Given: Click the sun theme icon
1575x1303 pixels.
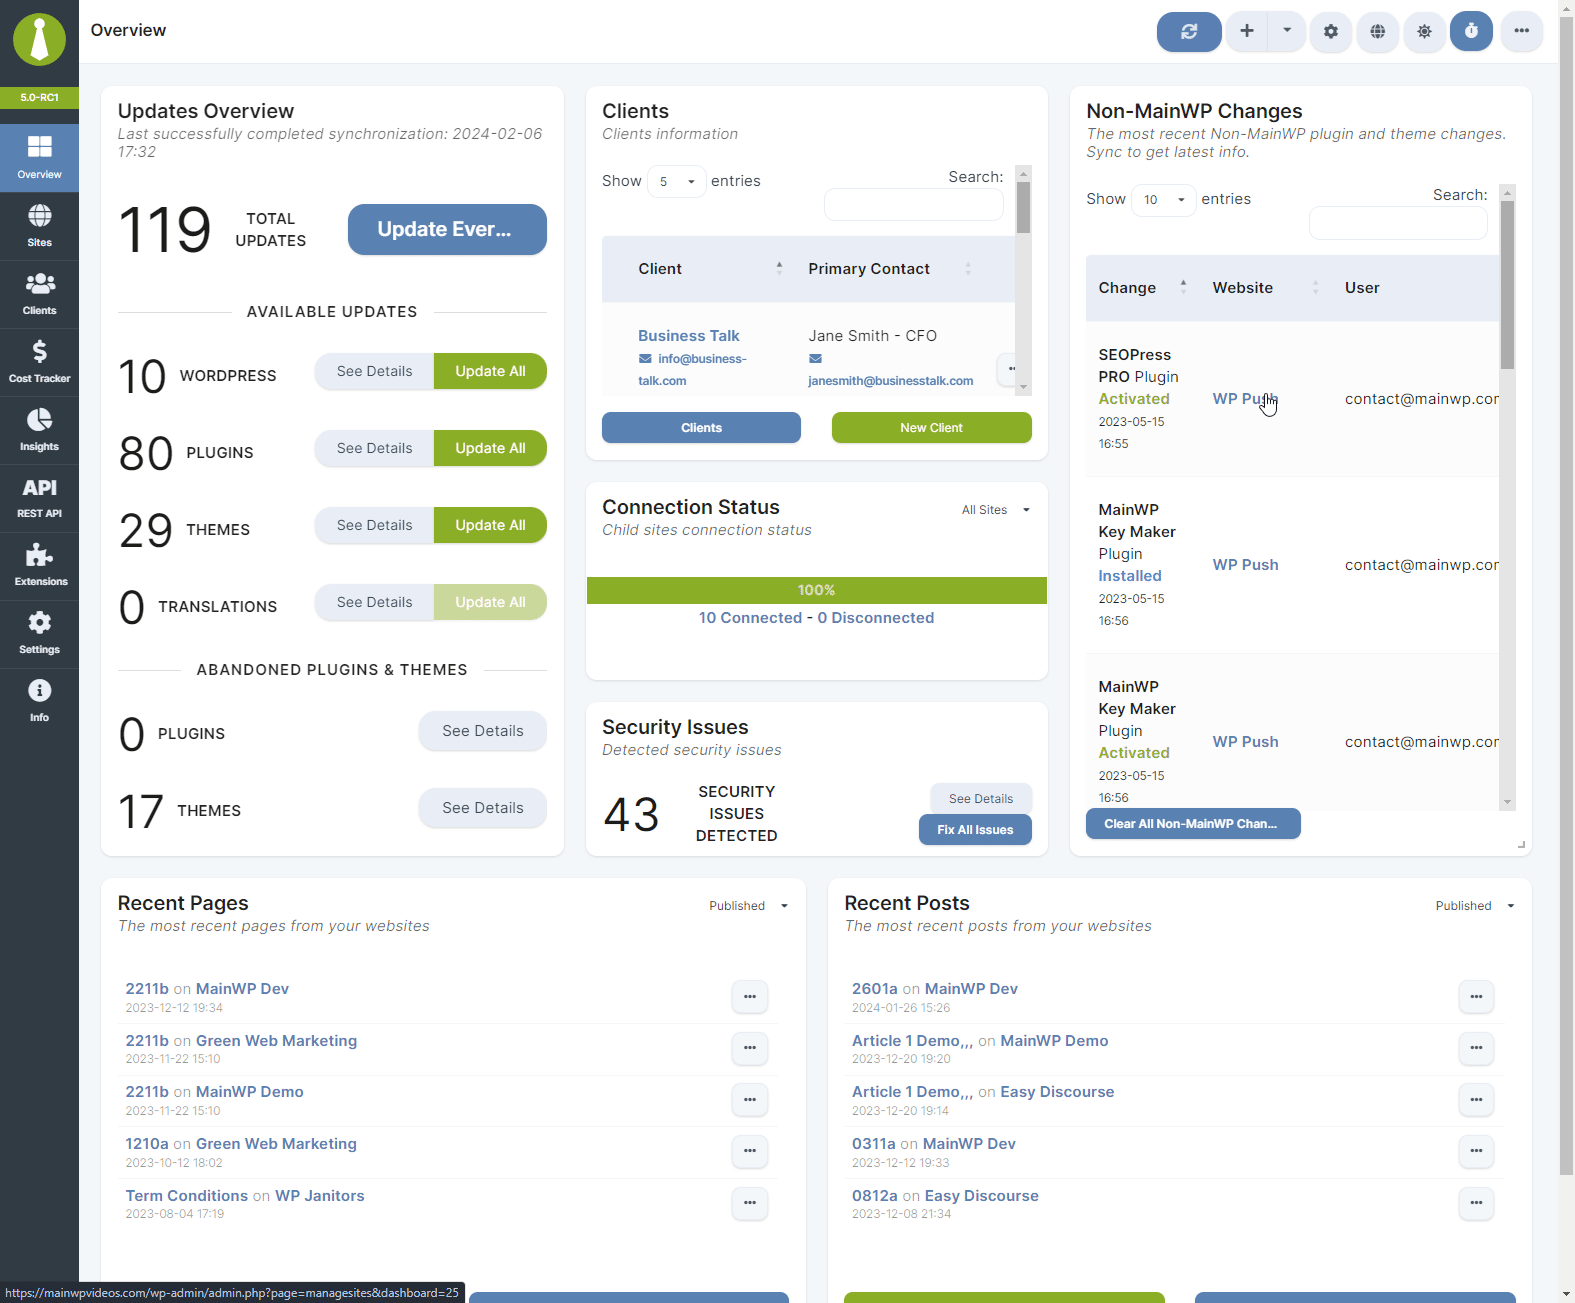Looking at the screenshot, I should click(1425, 32).
